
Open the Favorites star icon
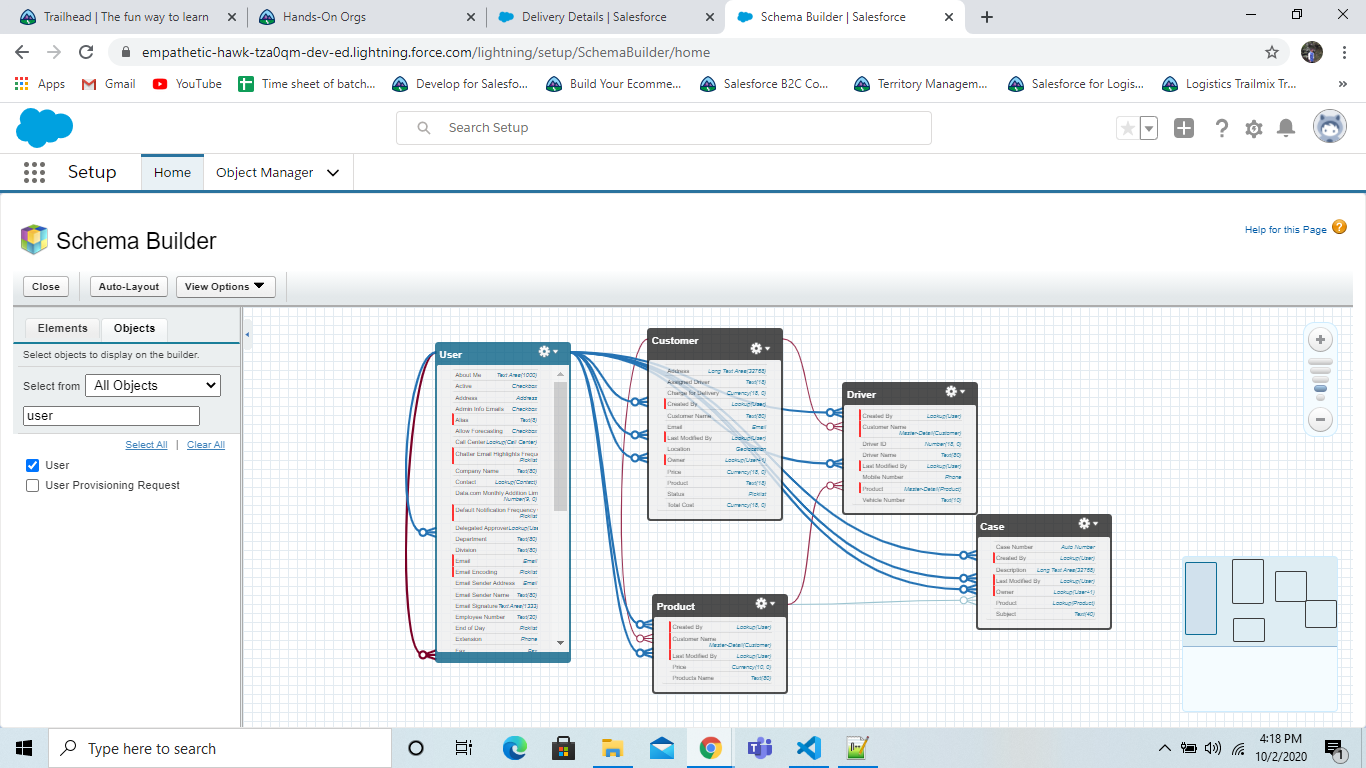tap(1127, 128)
